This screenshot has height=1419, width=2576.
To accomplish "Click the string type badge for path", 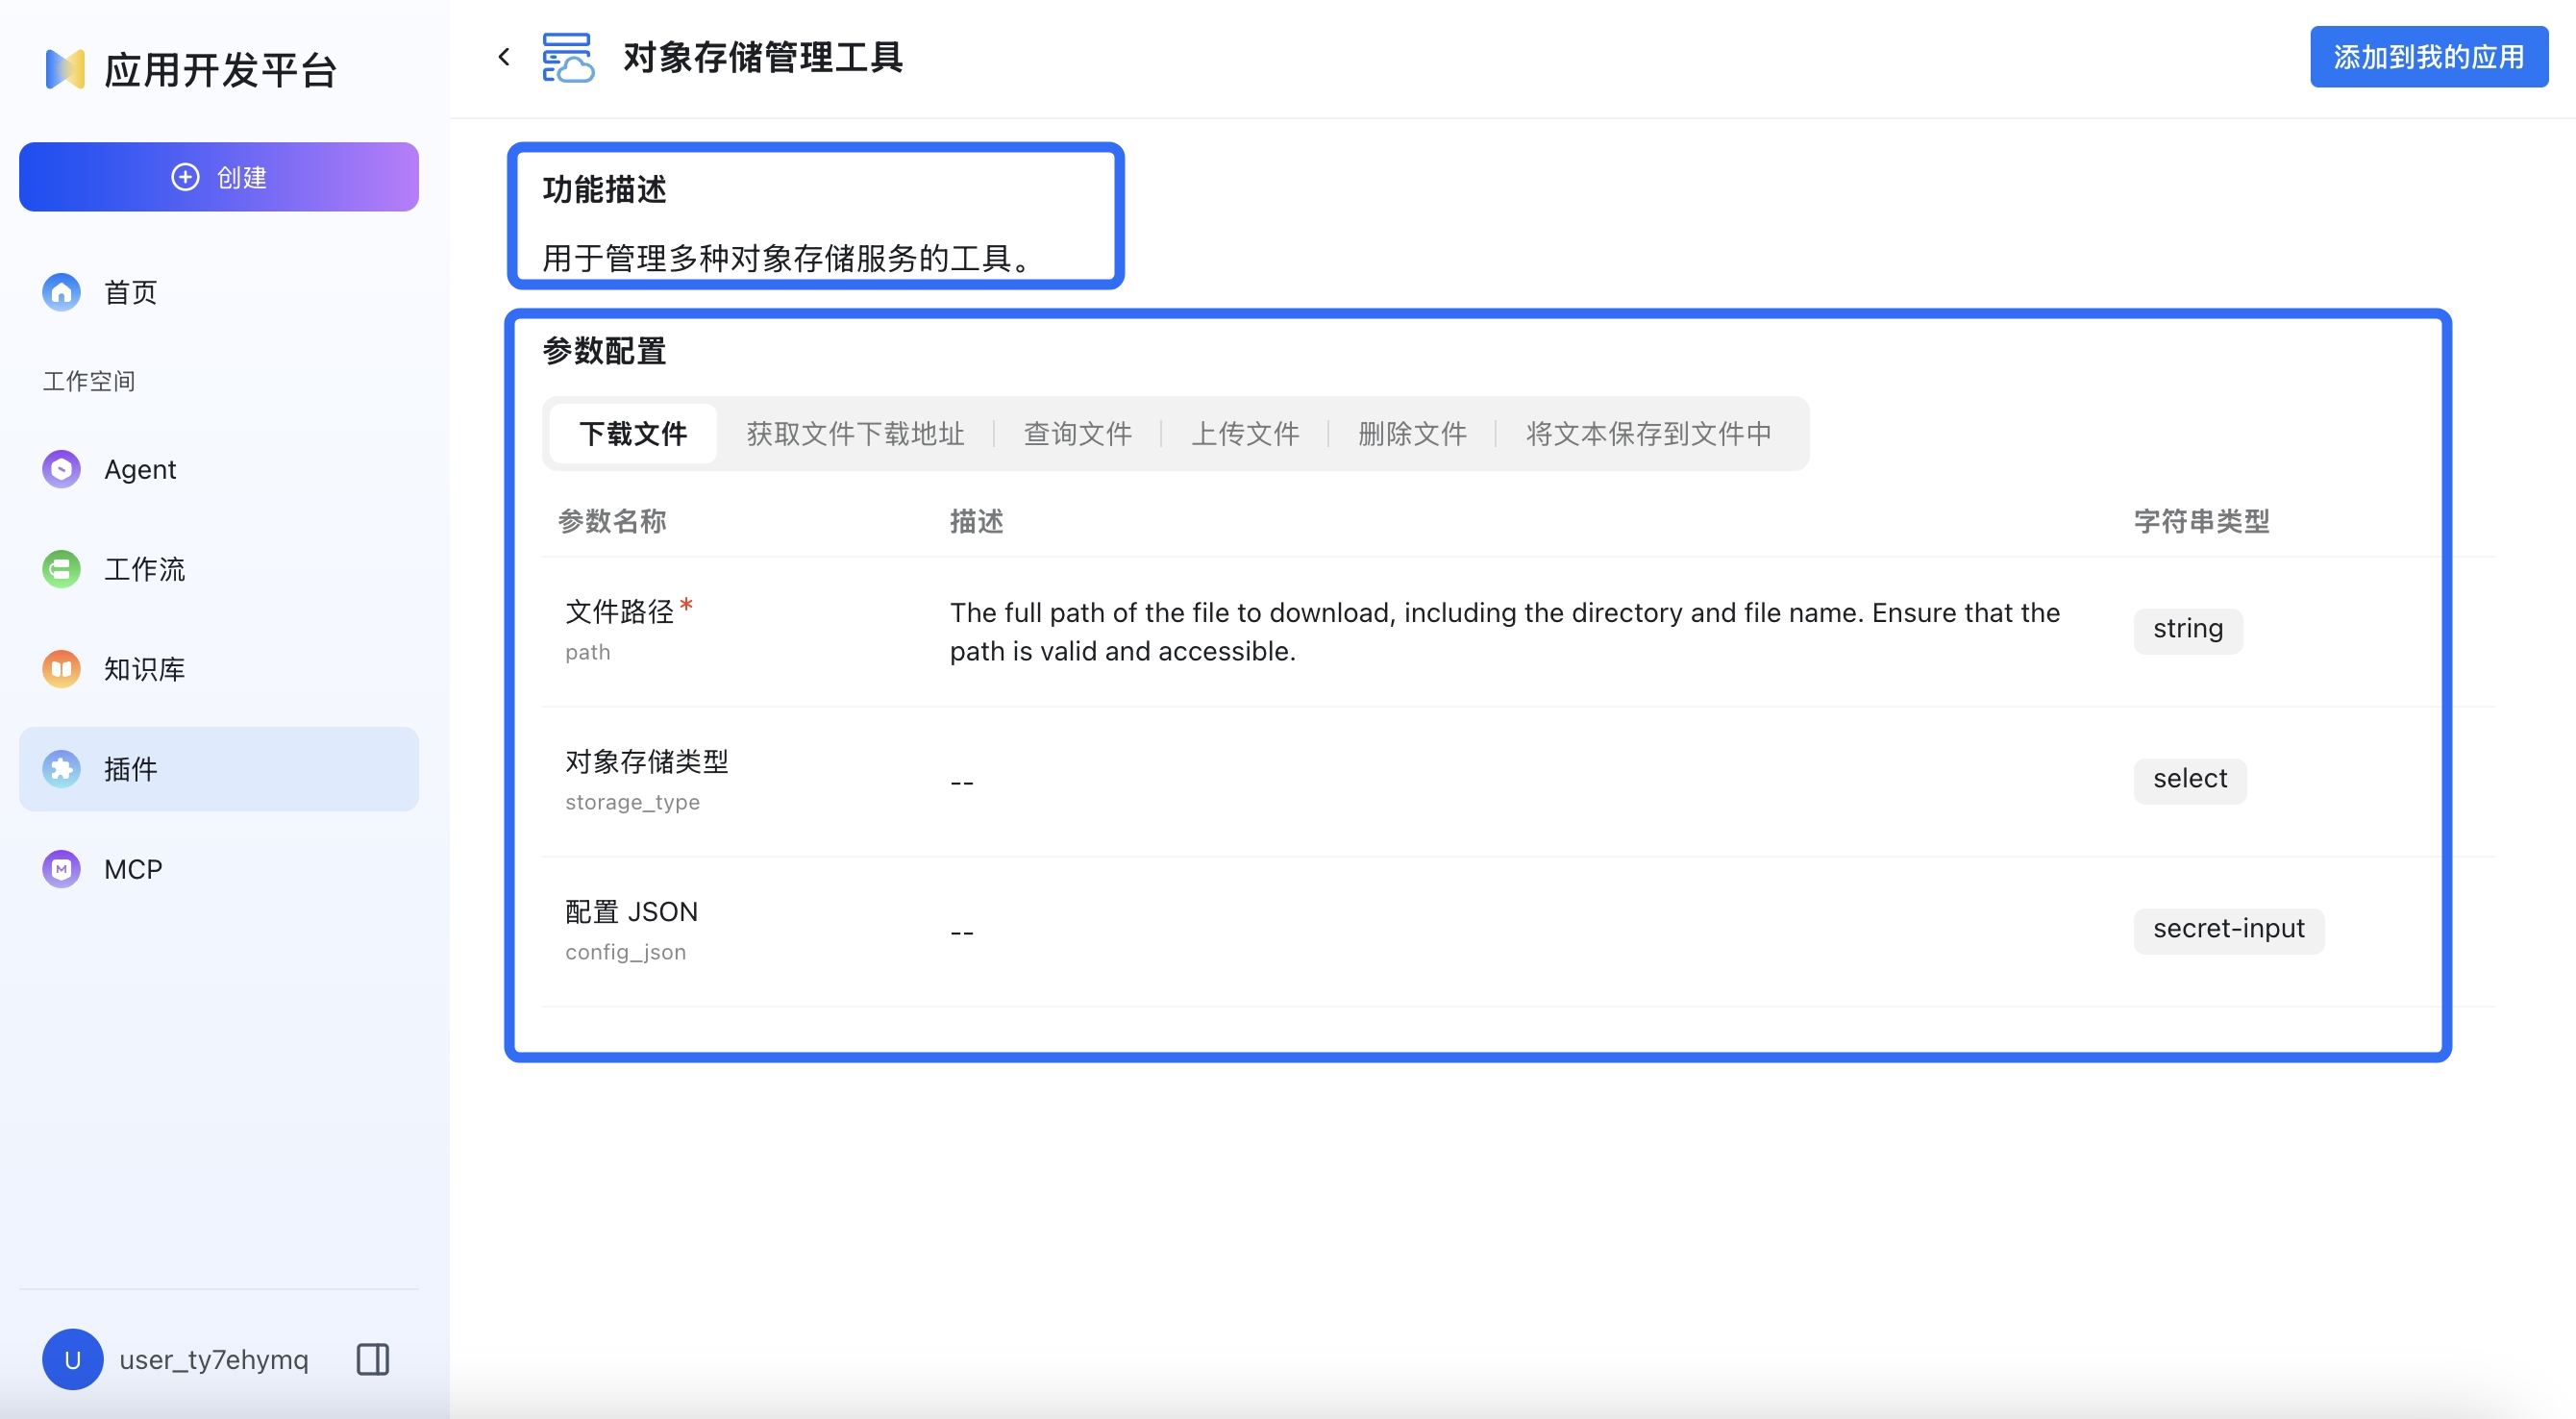I will tap(2187, 629).
